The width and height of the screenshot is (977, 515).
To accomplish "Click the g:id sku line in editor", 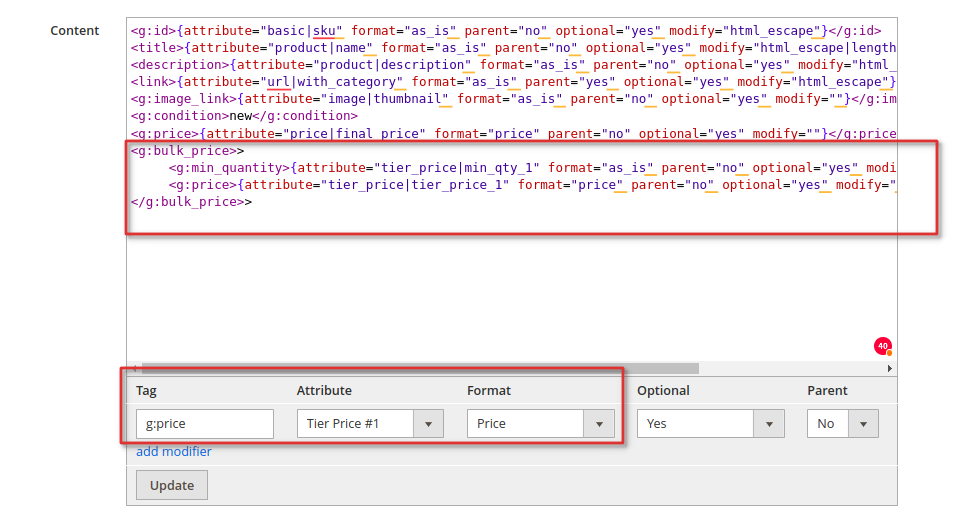I will (506, 31).
